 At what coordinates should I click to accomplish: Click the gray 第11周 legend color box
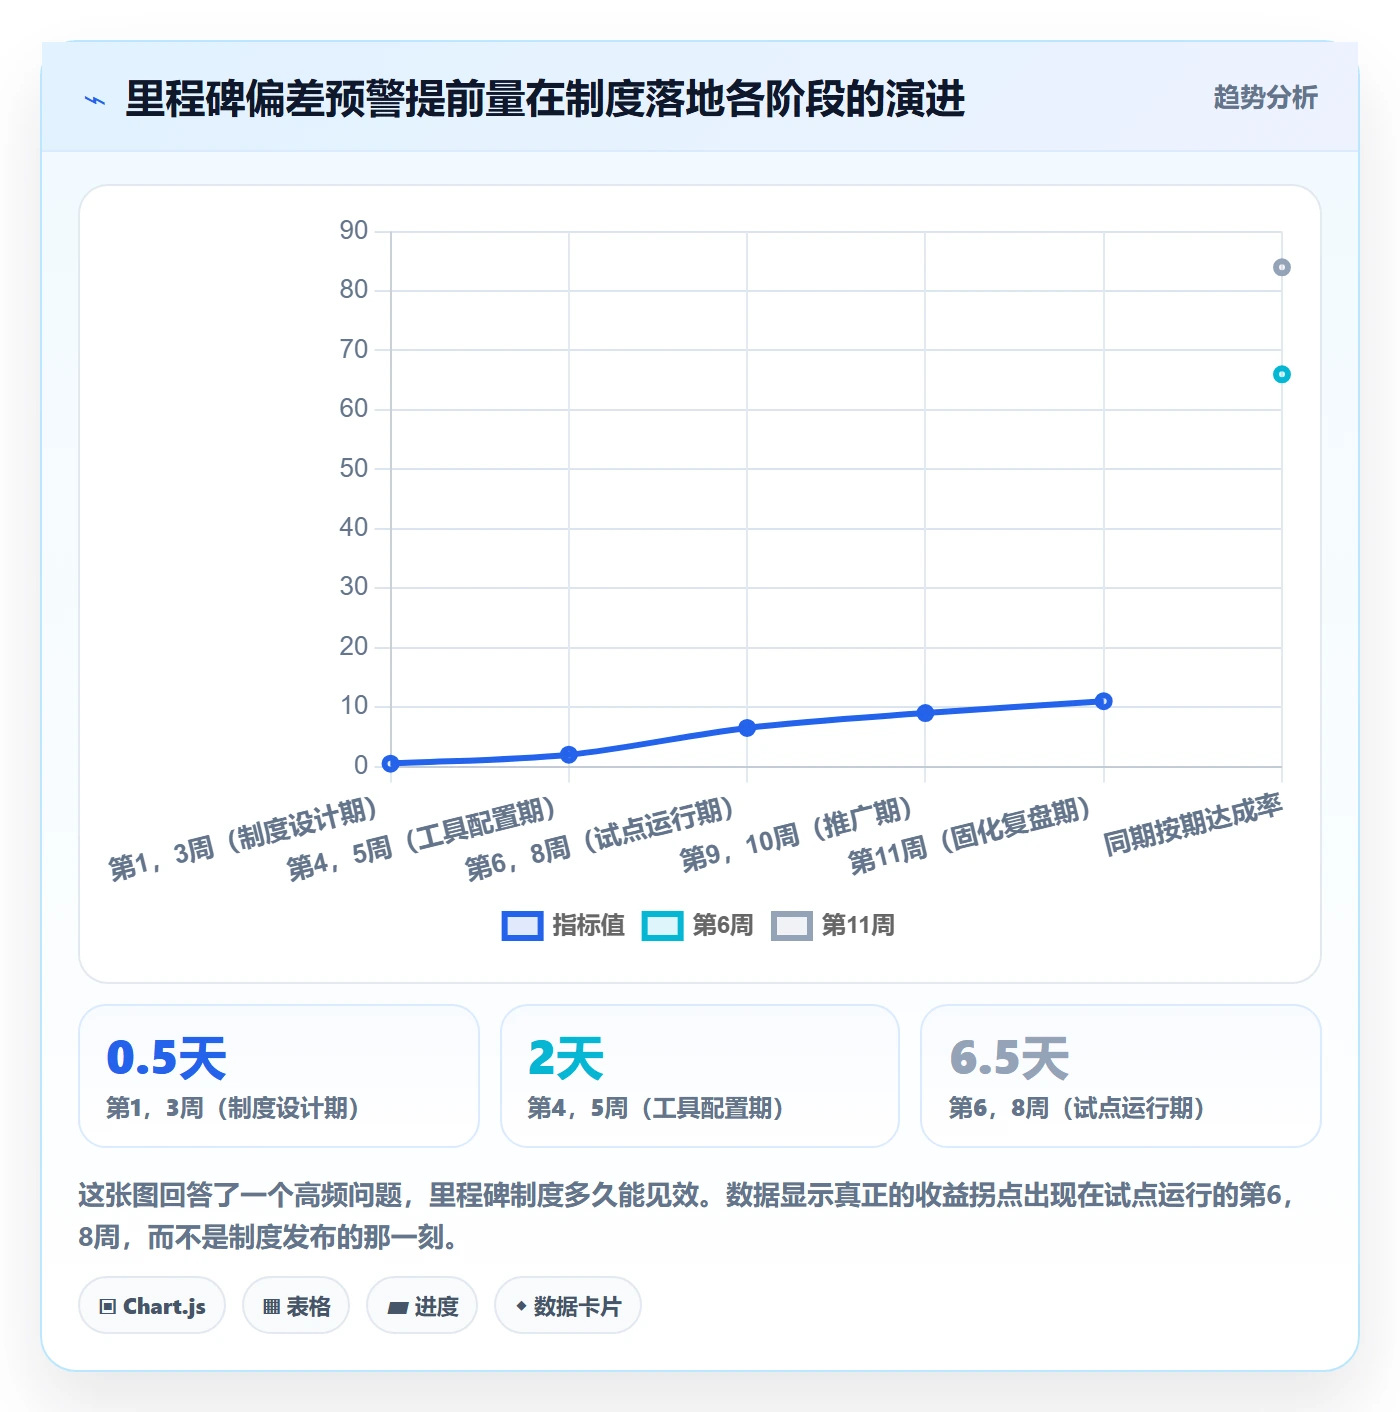click(x=792, y=926)
